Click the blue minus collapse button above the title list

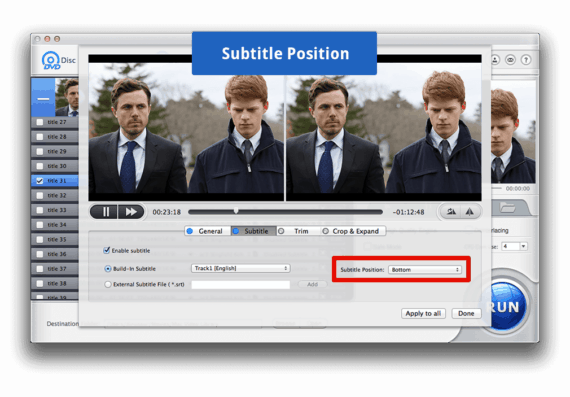point(43,98)
